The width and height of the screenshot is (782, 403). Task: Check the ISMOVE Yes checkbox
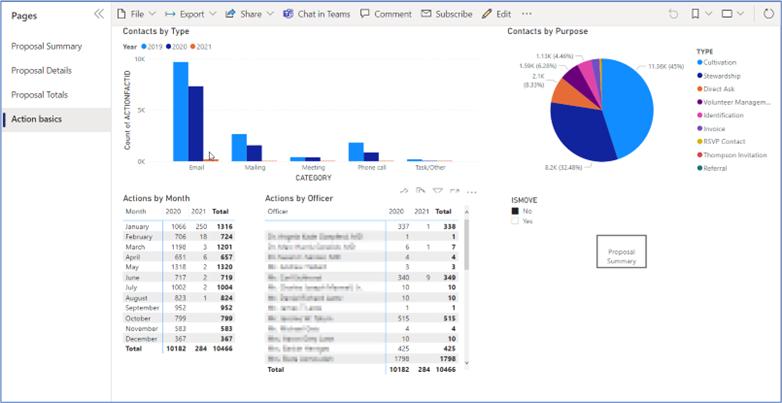[515, 221]
